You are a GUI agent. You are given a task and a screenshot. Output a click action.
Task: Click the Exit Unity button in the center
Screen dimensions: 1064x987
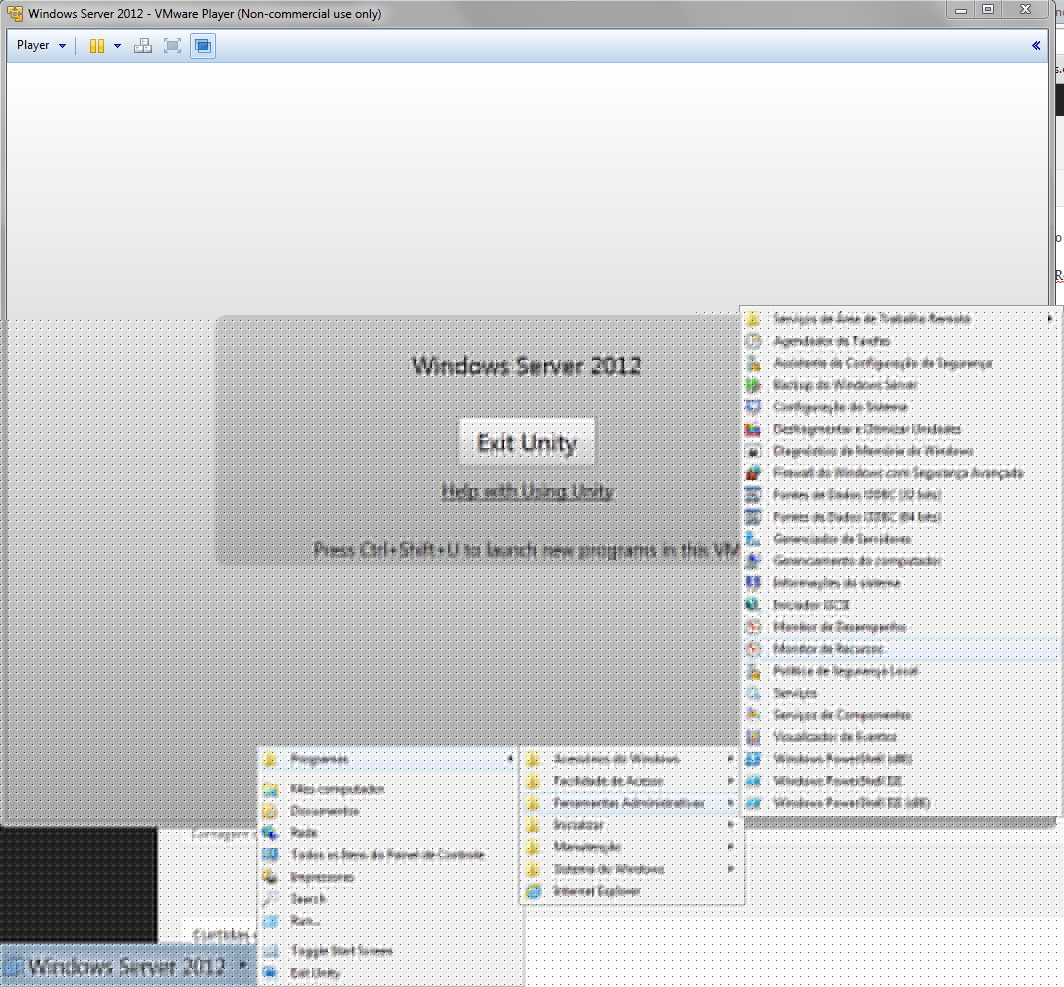coord(527,442)
